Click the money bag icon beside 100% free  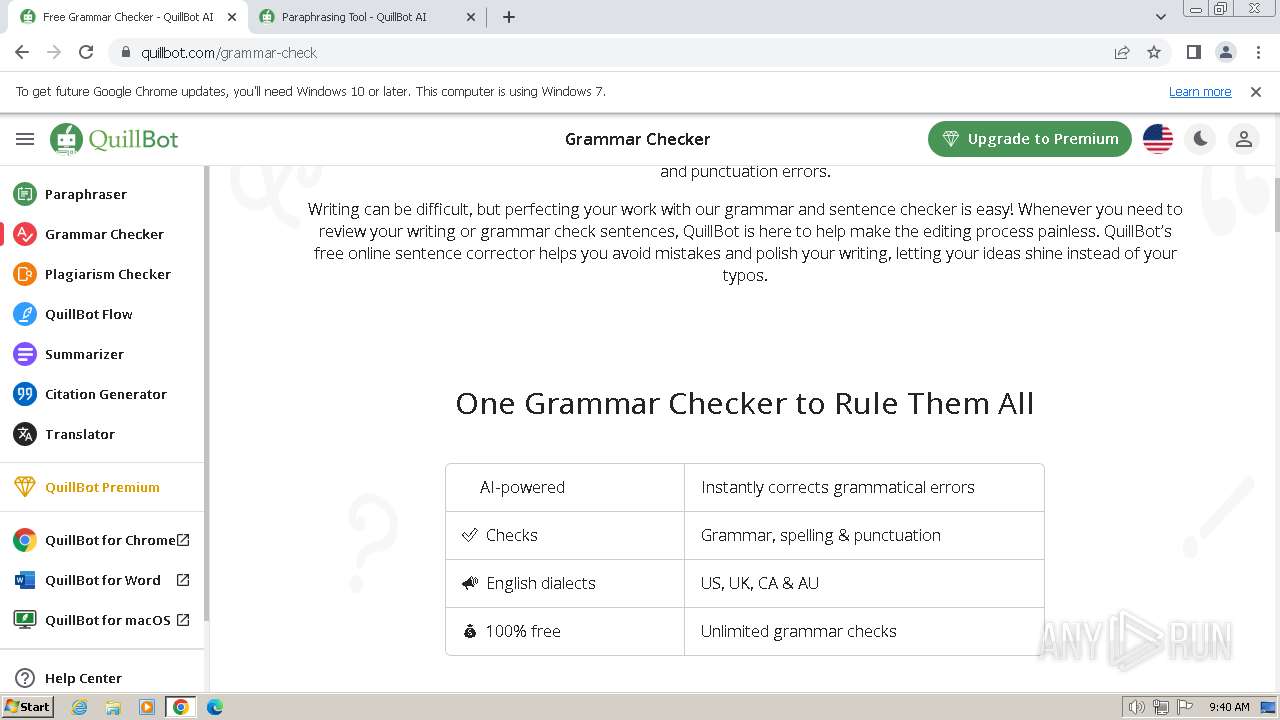(x=470, y=631)
